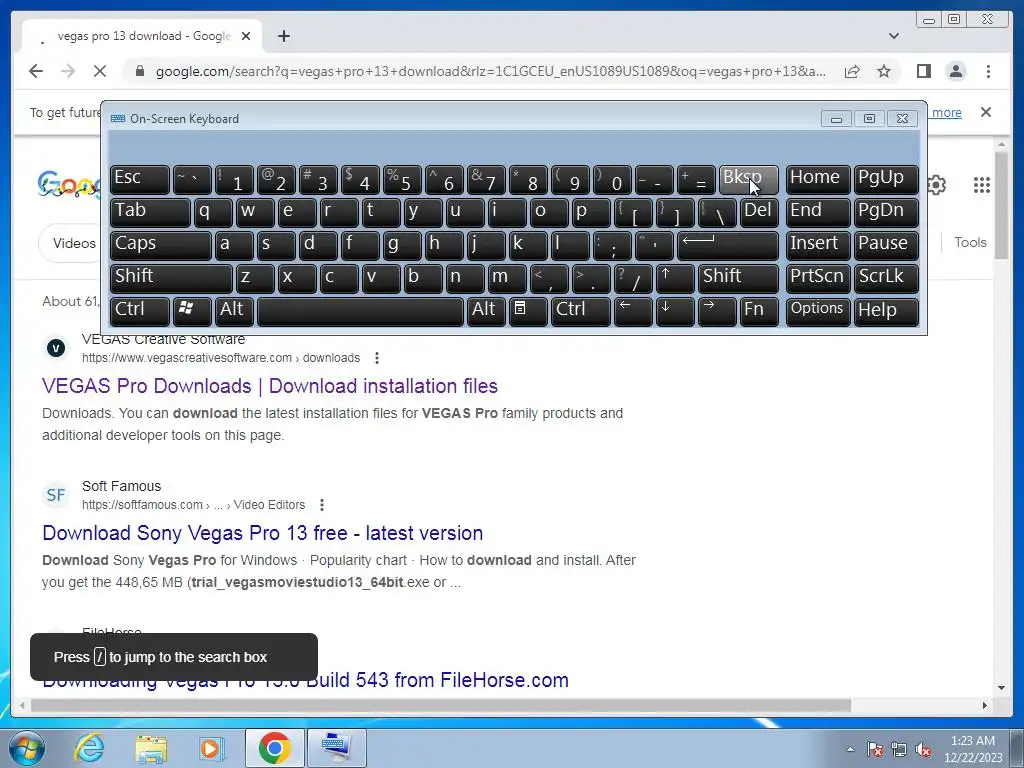This screenshot has height=768, width=1024.
Task: Toggle the right Shift key
Action: [x=738, y=278]
